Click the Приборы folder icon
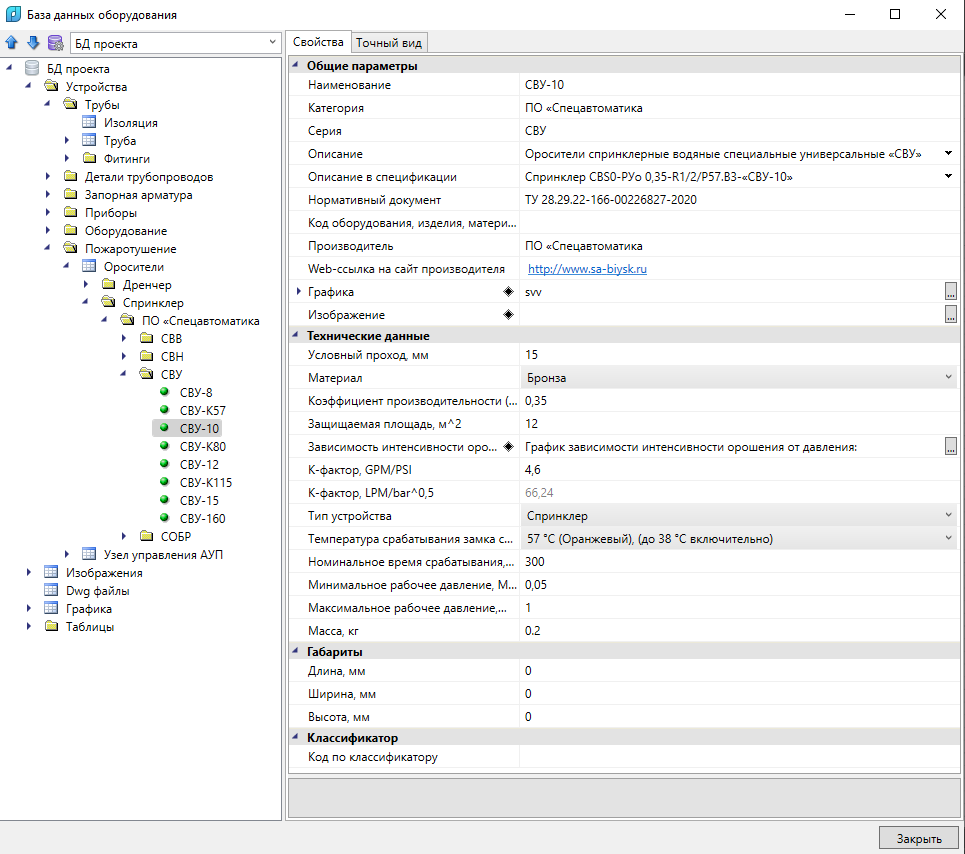Image resolution: width=965 pixels, height=854 pixels. (x=71, y=212)
